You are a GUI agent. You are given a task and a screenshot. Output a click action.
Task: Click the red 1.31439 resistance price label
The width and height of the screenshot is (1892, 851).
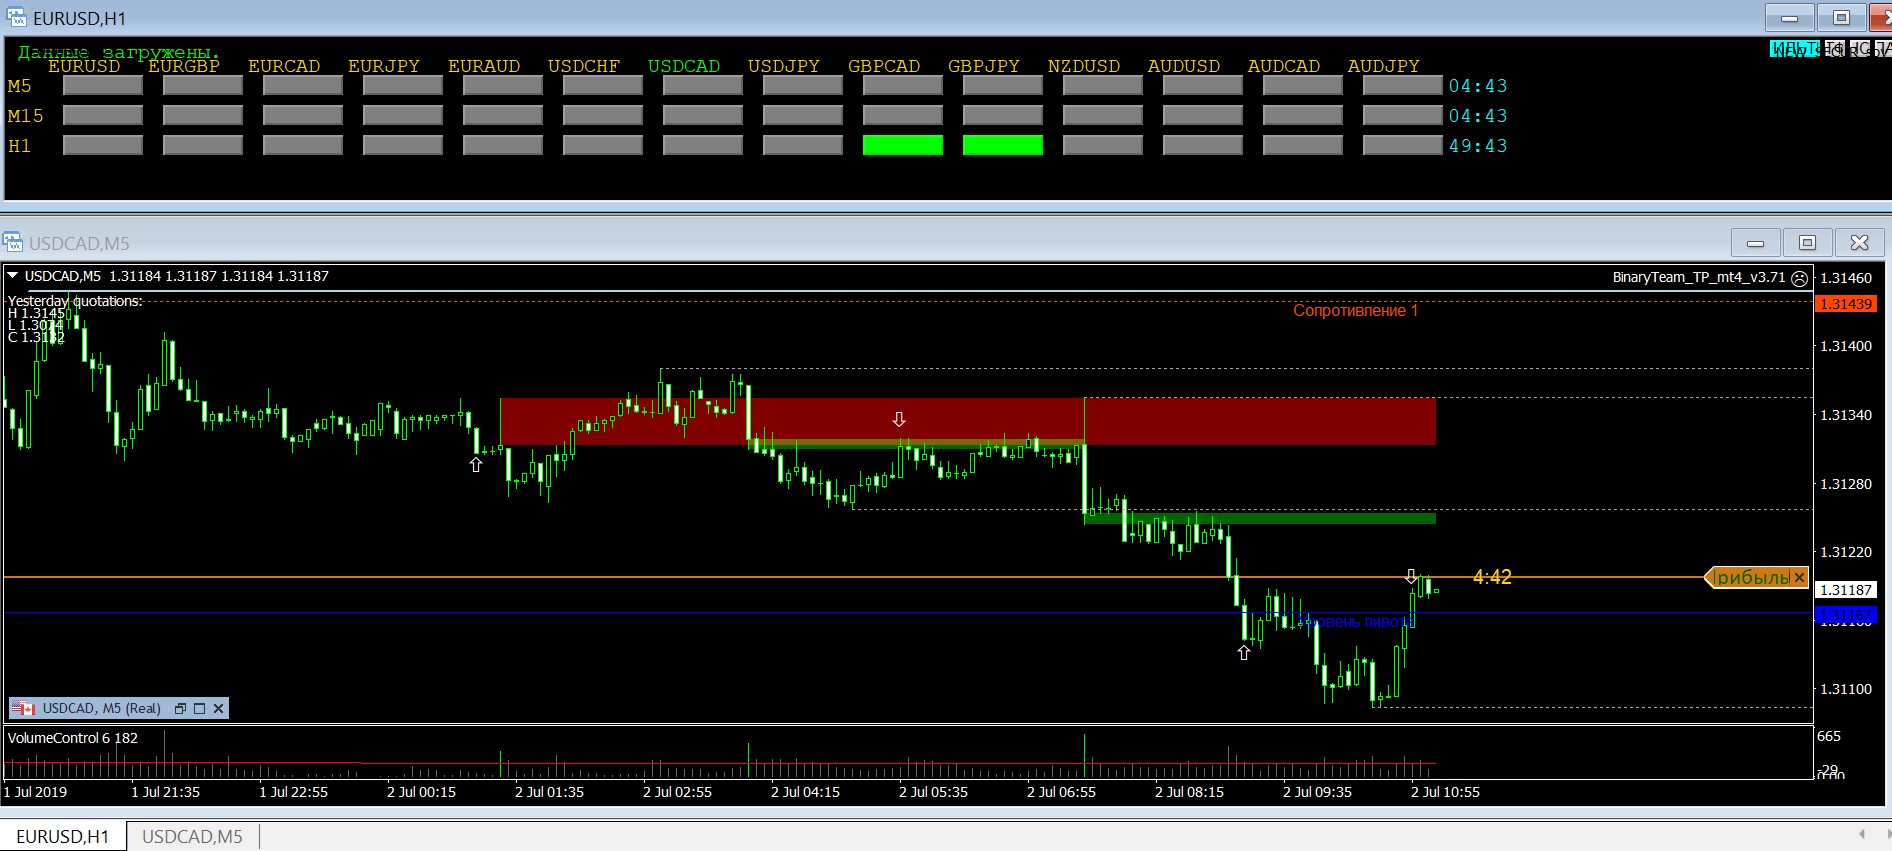tap(1845, 304)
